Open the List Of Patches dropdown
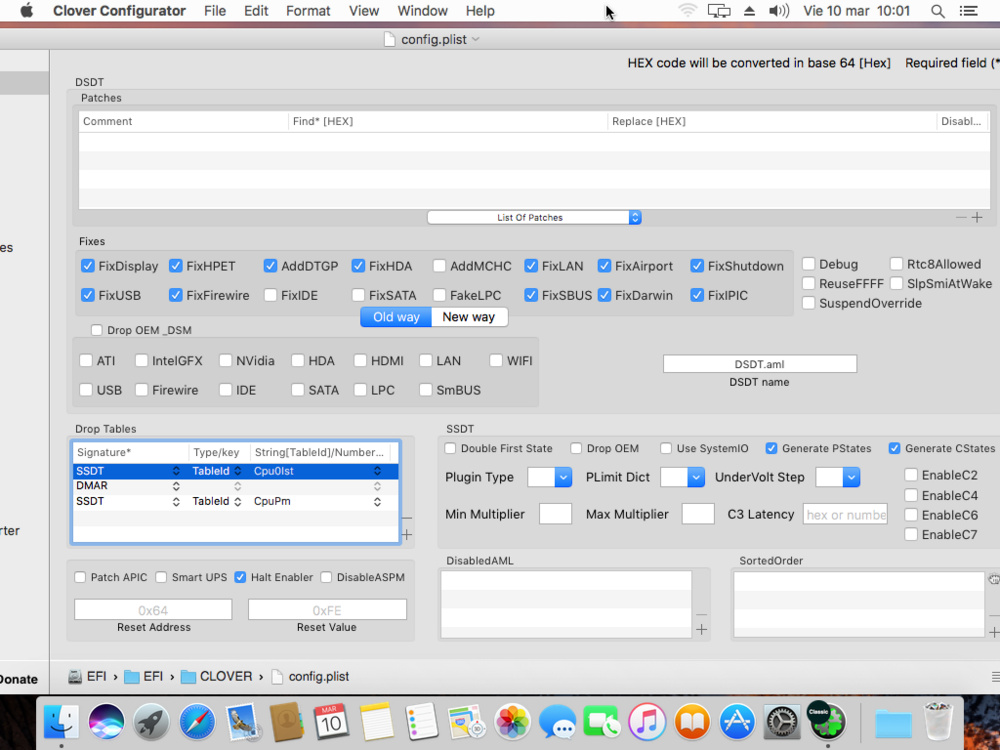The height and width of the screenshot is (750, 1000). [534, 217]
